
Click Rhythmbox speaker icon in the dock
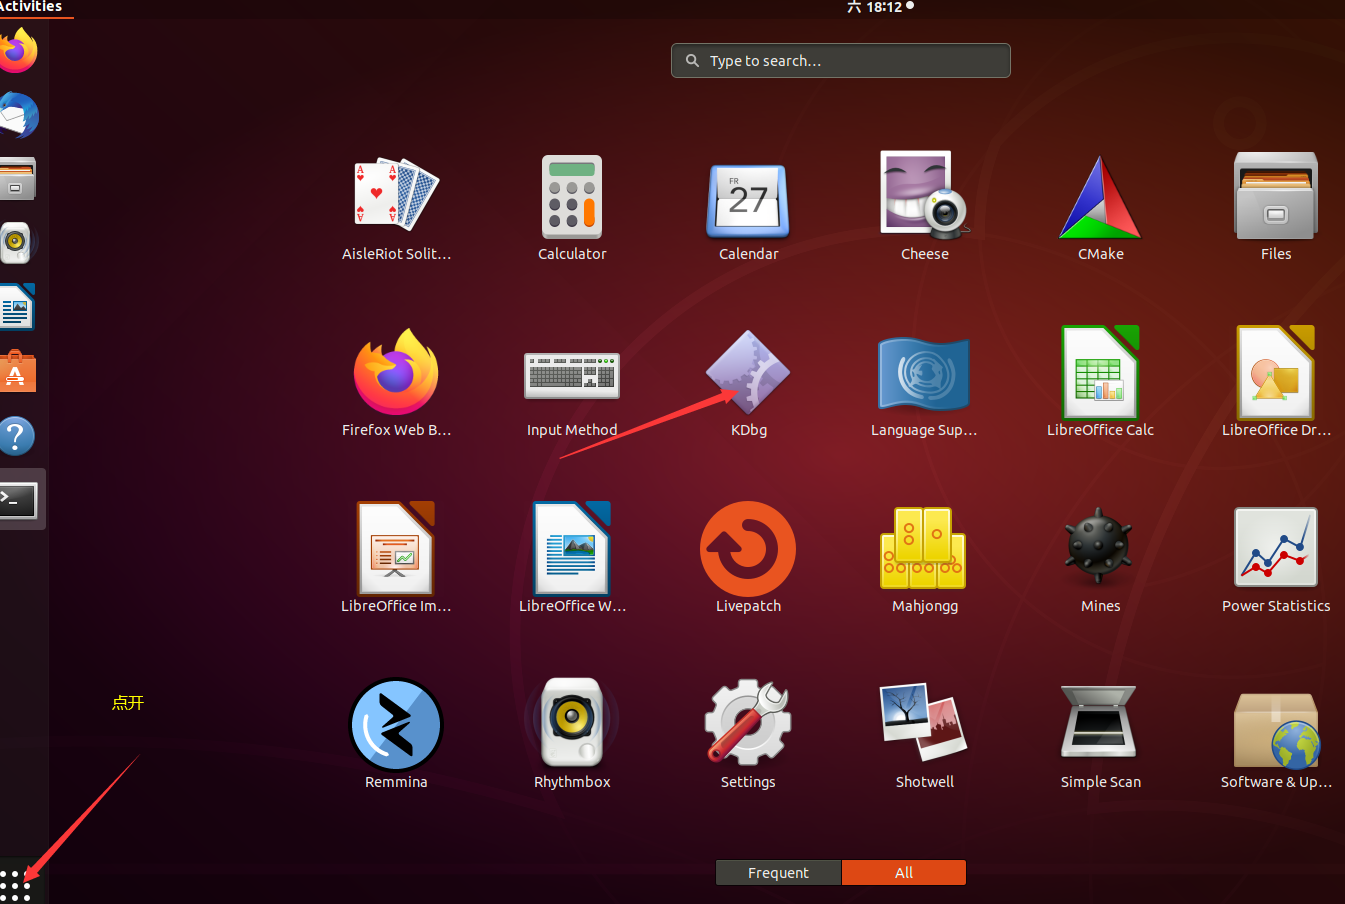[x=16, y=243]
